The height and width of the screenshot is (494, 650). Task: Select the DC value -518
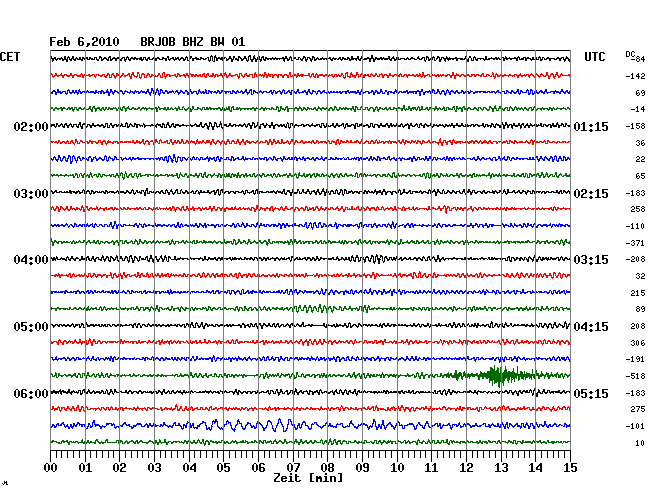(x=635, y=376)
